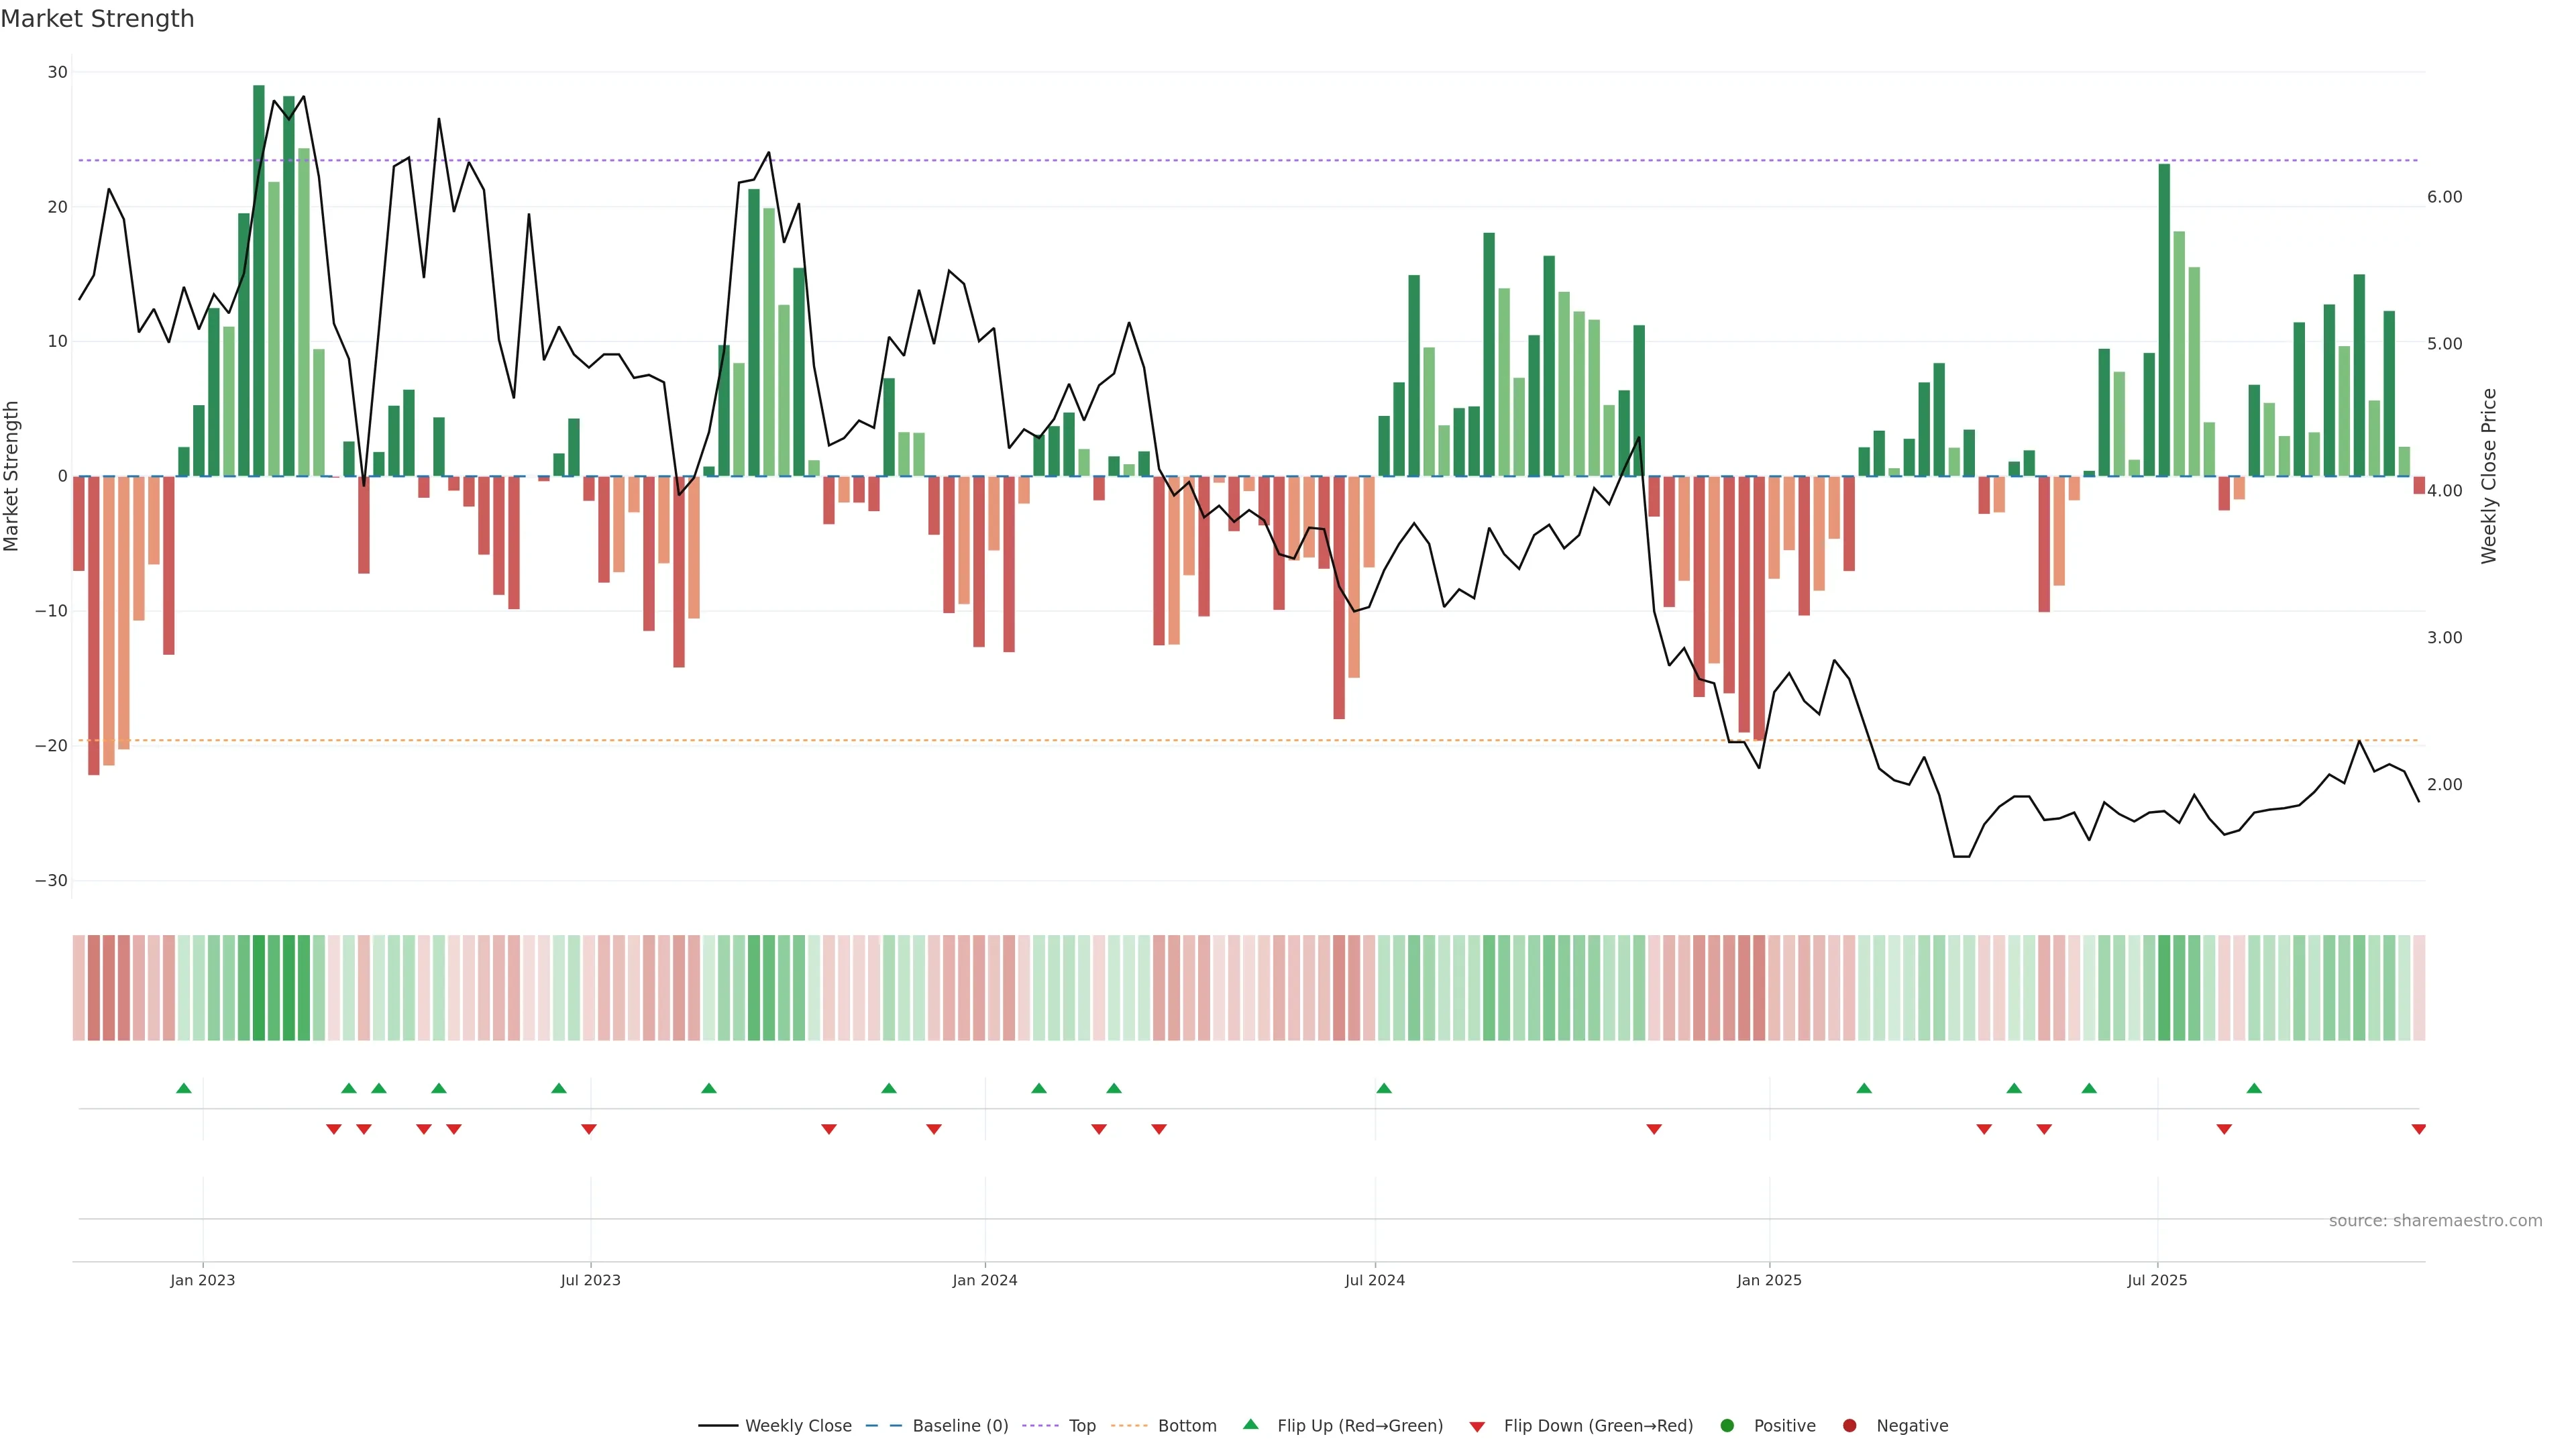
Task: Click the 6.00 right axis tick label
Action: [x=2444, y=197]
